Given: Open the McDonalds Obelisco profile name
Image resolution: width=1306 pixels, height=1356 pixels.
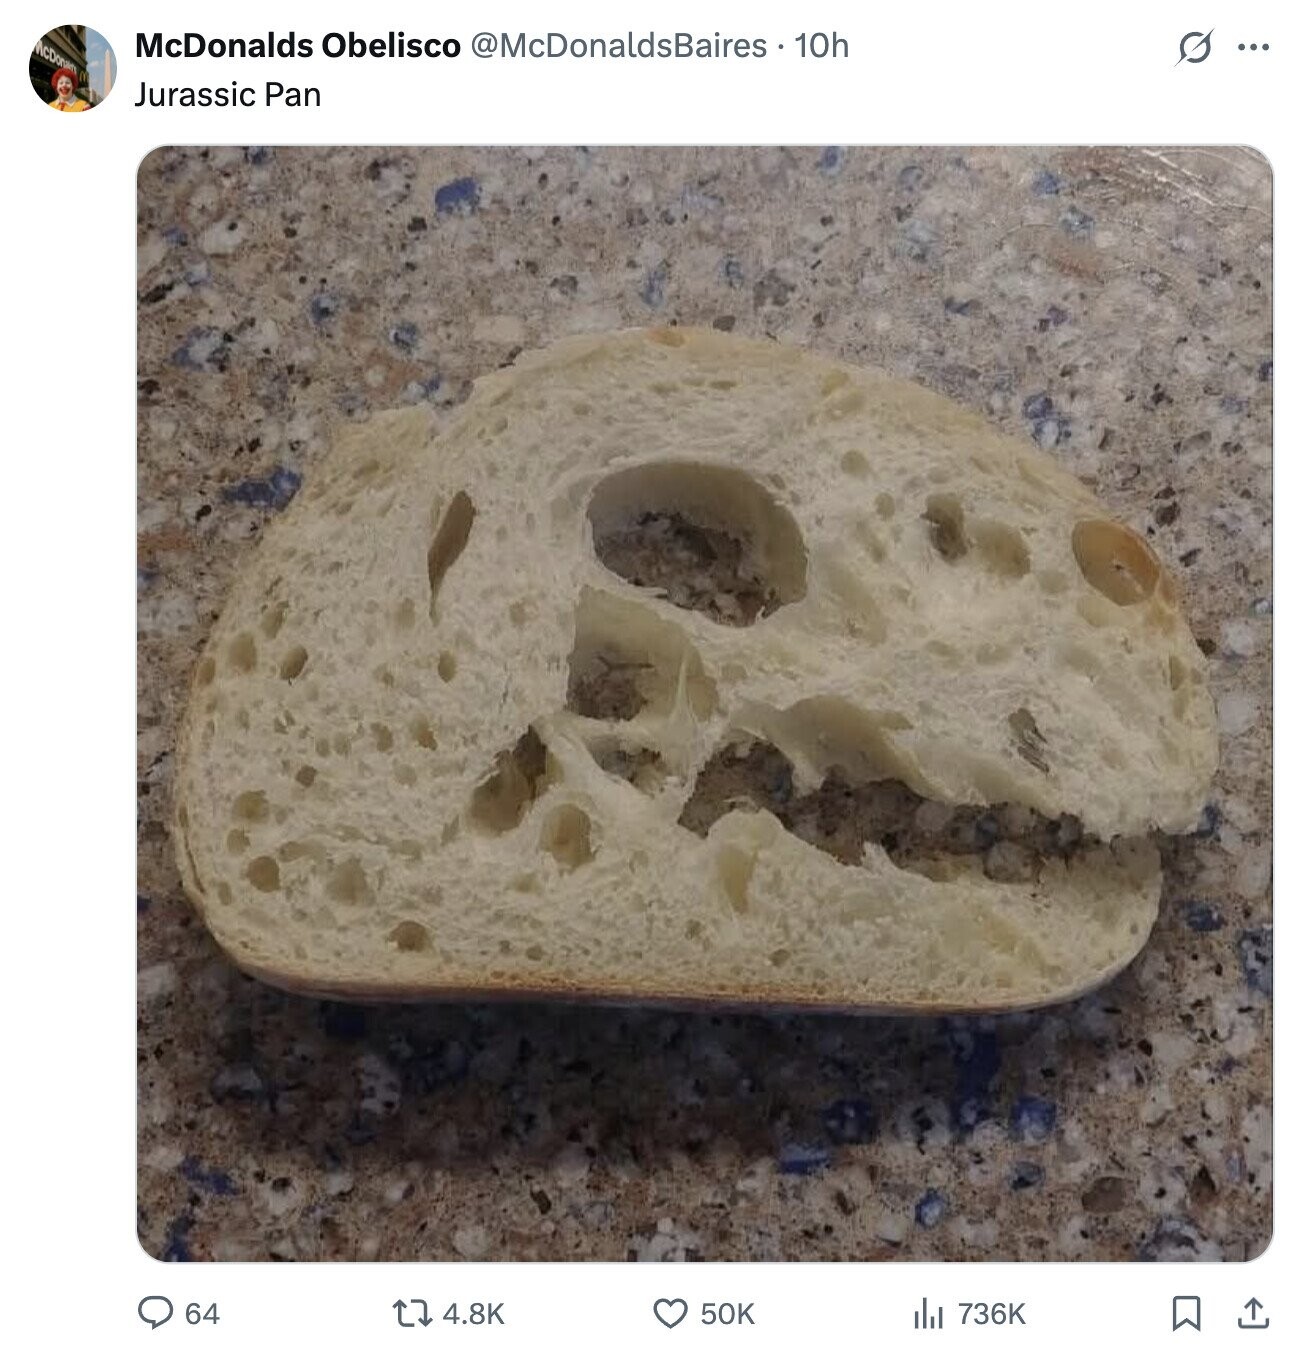Looking at the screenshot, I should (x=297, y=45).
